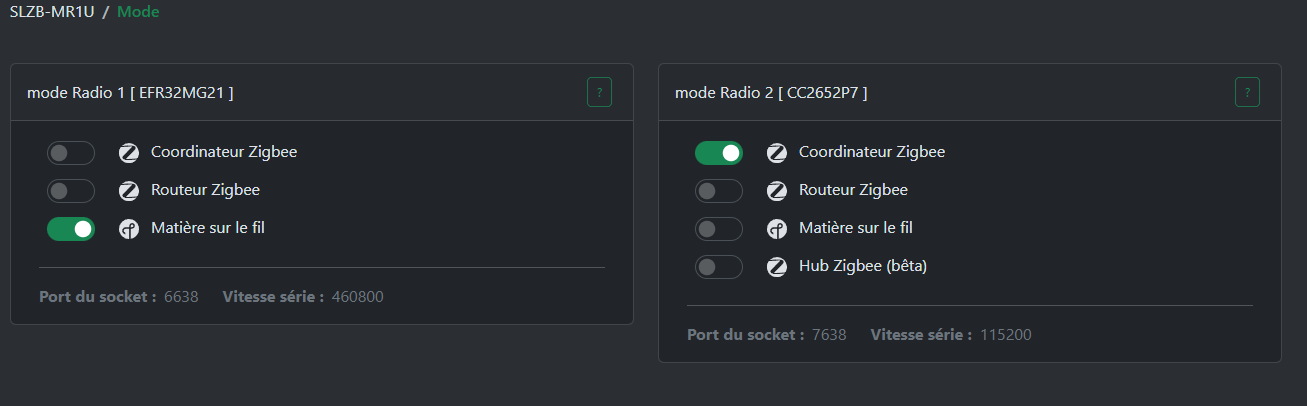Click Zigbee icon beside Radio 2 Routeur Zigbee
1307x406 pixels.
(x=777, y=191)
